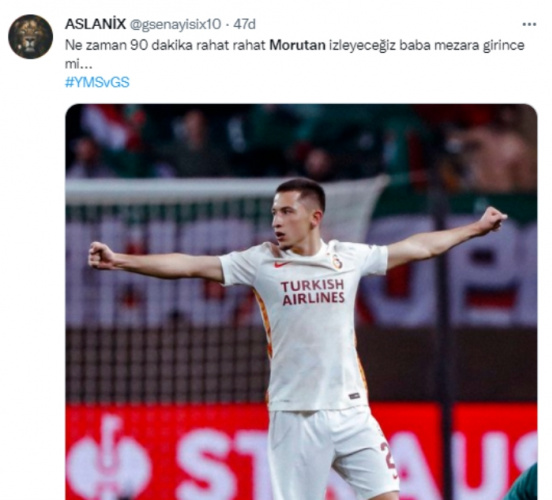Image resolution: width=552 pixels, height=500 pixels.
Task: Click the Nike swoosh on the jersey
Action: (282, 264)
